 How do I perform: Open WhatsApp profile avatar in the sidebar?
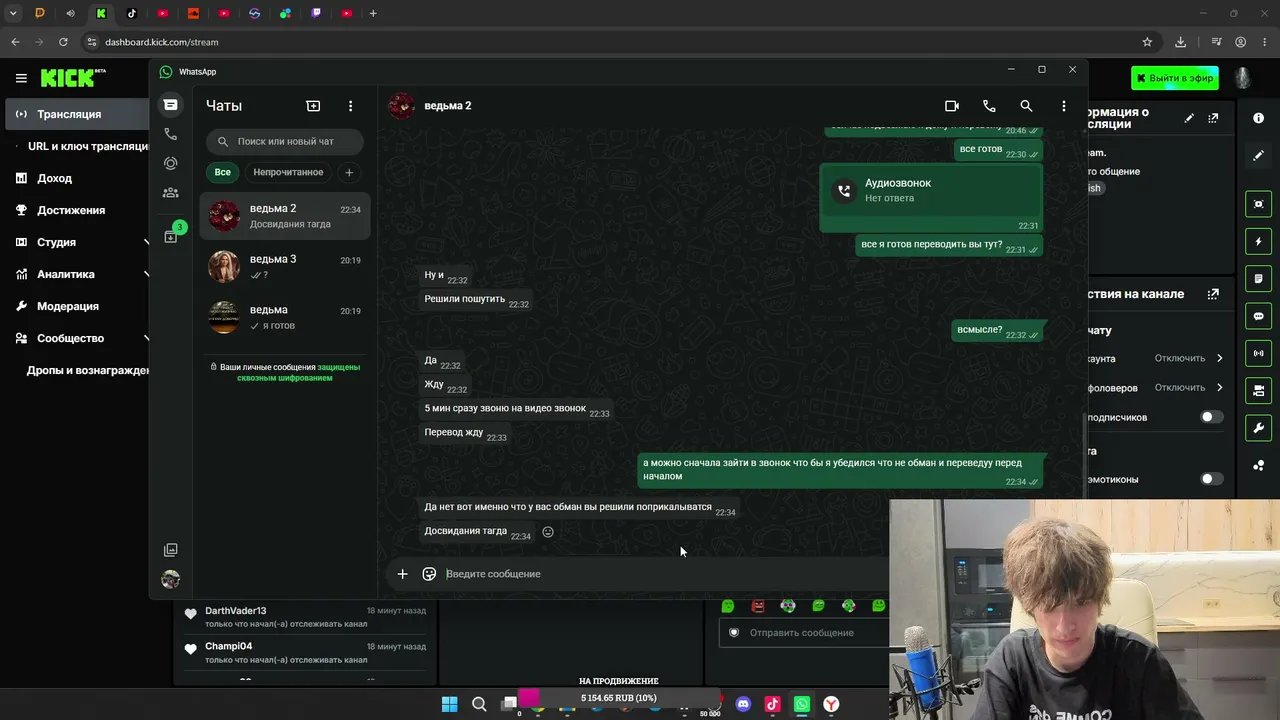click(171, 579)
